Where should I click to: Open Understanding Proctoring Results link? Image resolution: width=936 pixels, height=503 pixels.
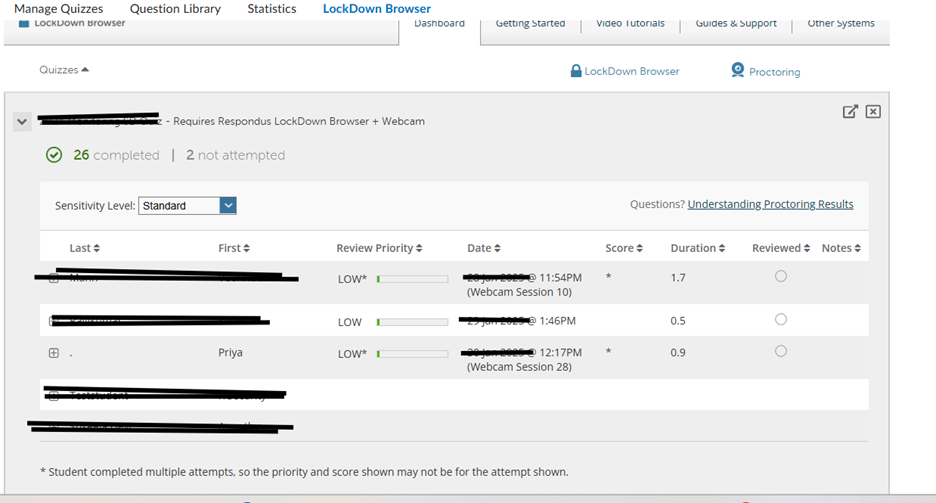click(770, 204)
